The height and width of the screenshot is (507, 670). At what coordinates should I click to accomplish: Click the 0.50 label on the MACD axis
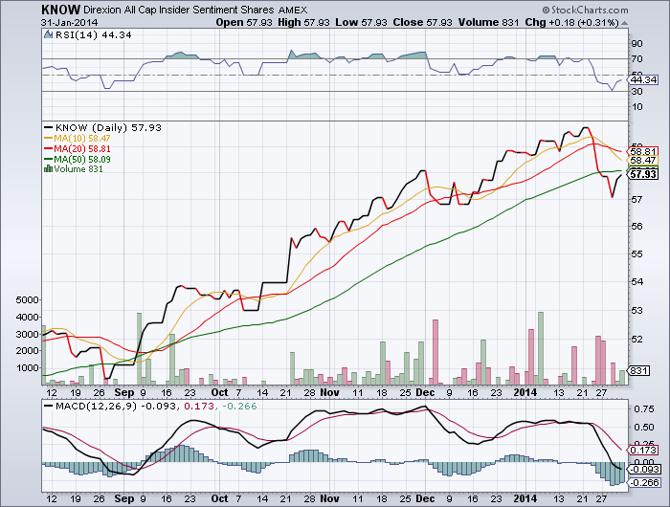(644, 428)
